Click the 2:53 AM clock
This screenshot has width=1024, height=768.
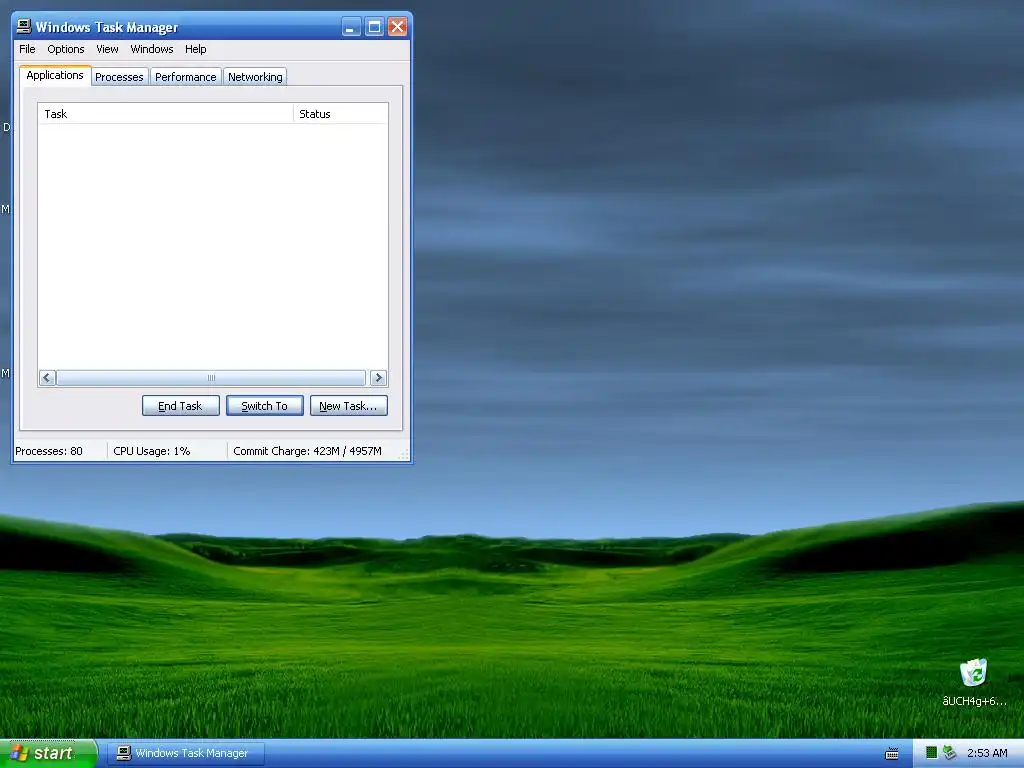click(x=987, y=753)
